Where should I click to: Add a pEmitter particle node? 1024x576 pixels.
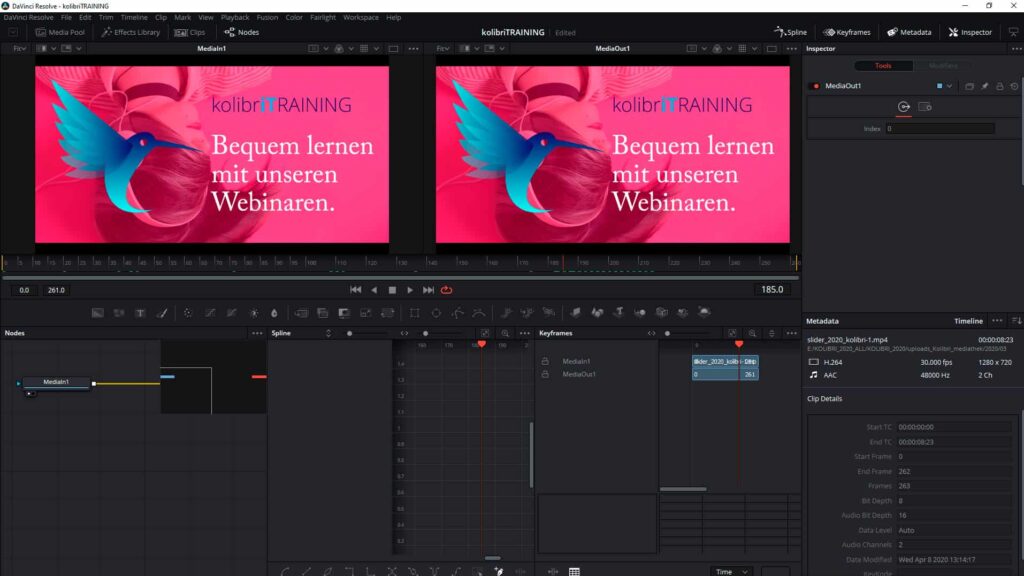pyautogui.click(x=506, y=313)
